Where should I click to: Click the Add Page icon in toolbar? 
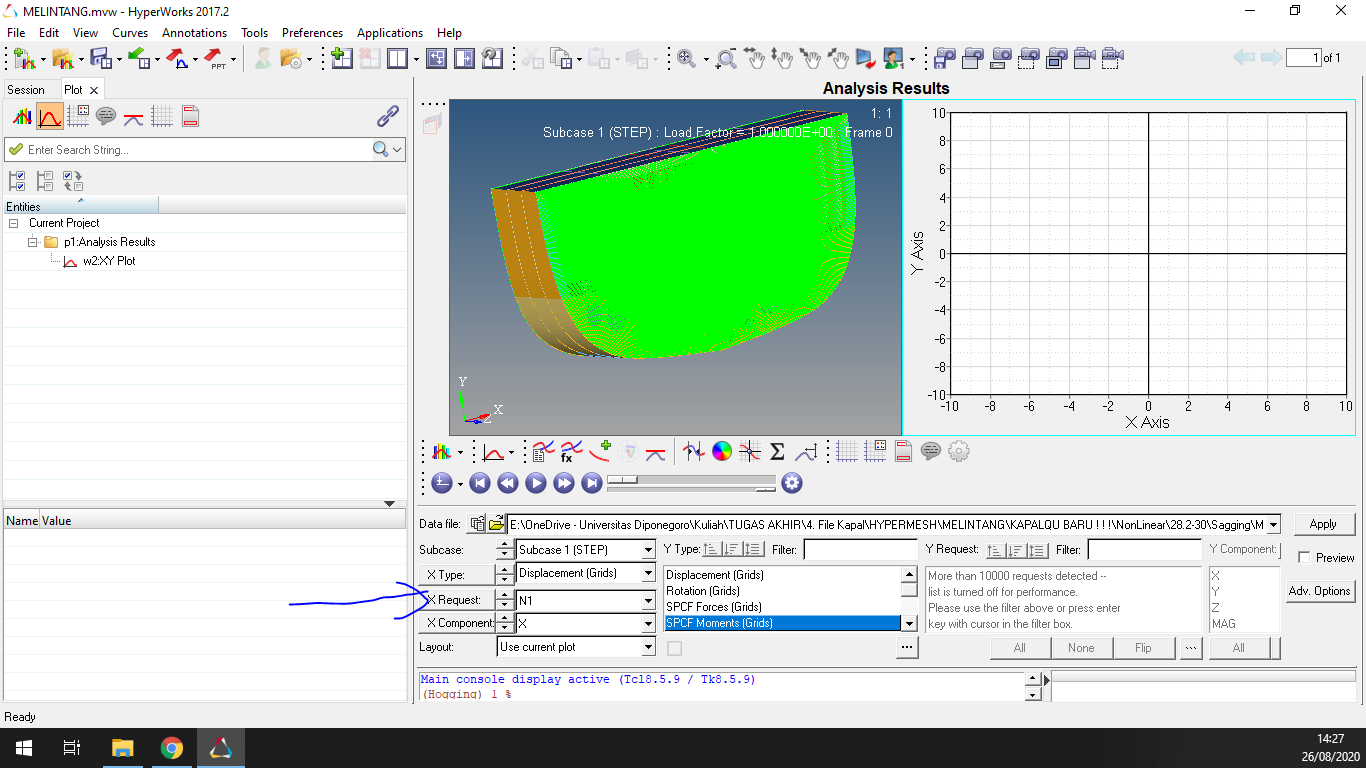(342, 59)
